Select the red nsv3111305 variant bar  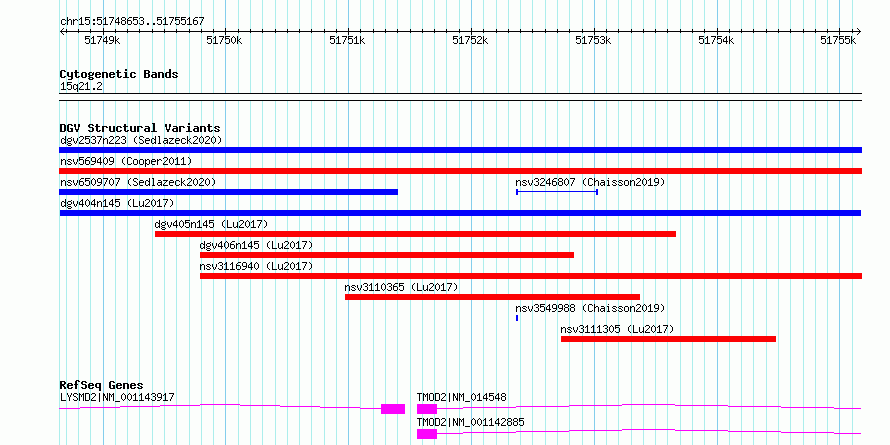[669, 339]
